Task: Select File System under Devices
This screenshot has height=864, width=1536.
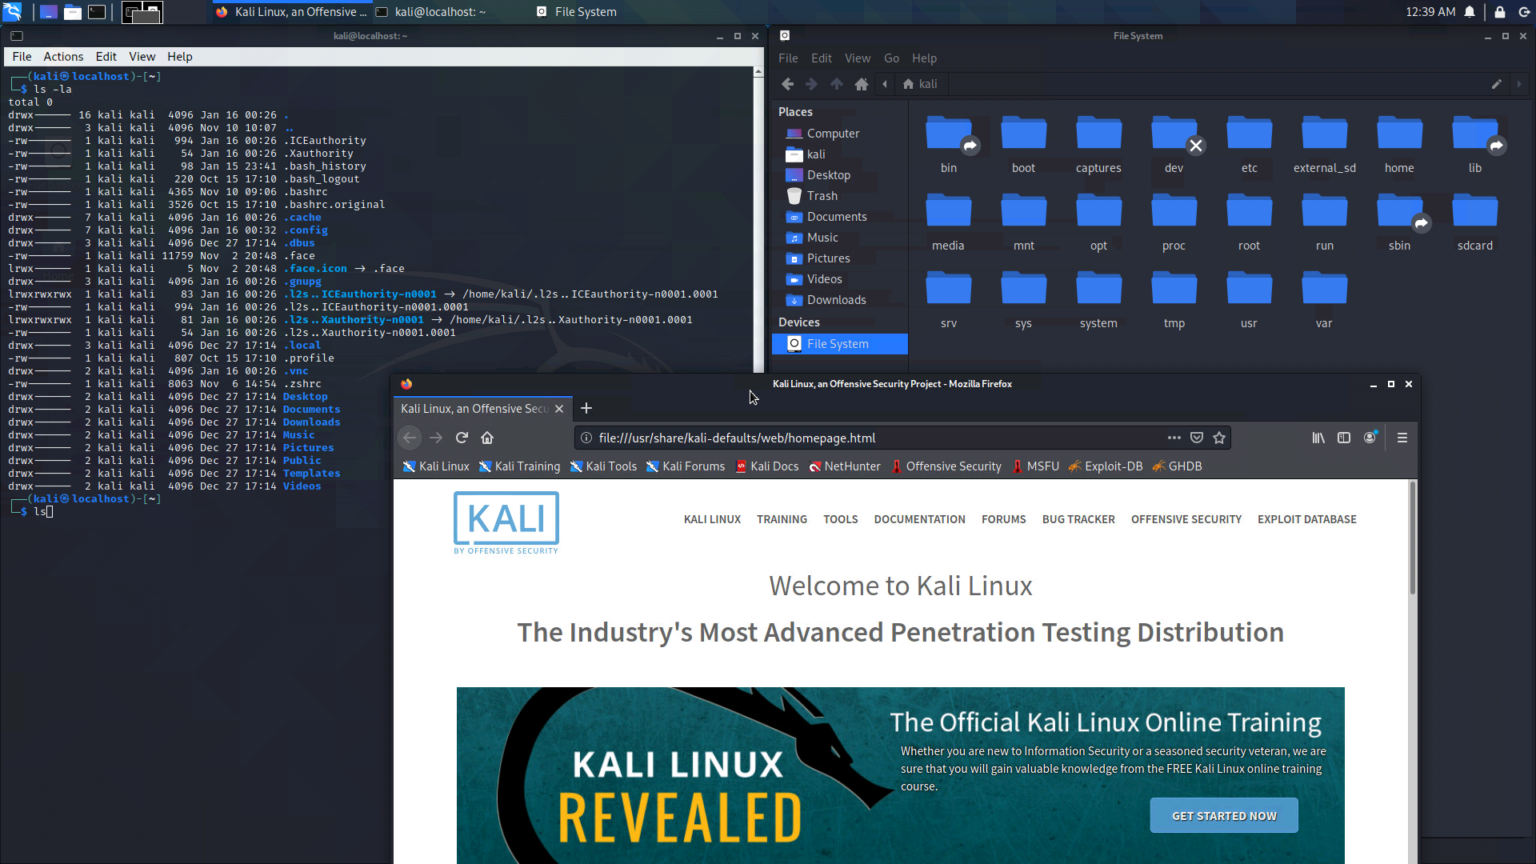Action: click(839, 343)
